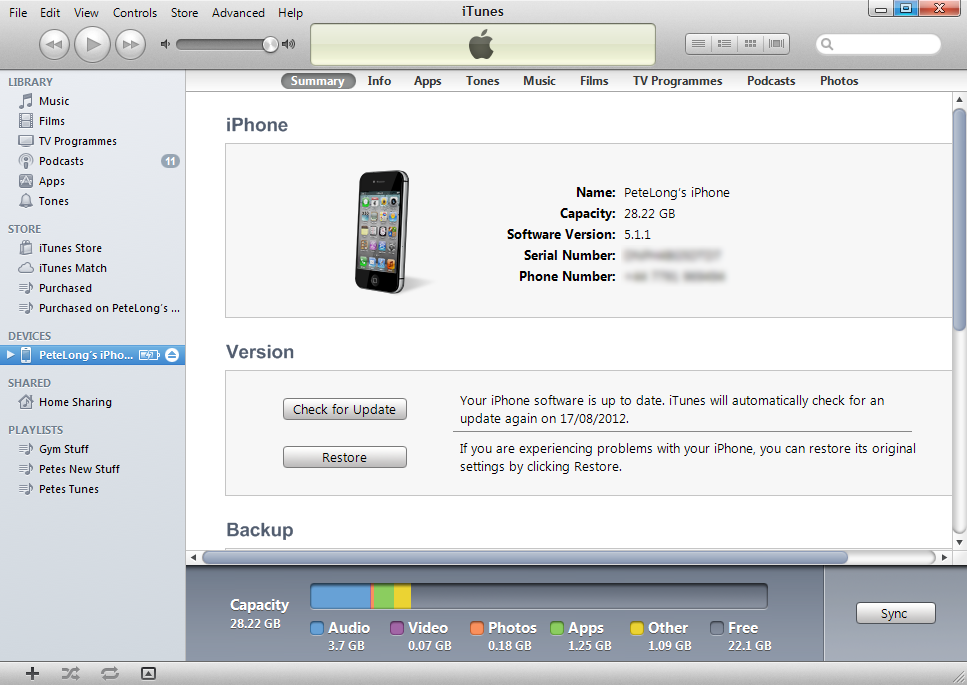Open the Advanced menu
The width and height of the screenshot is (967, 685).
tap(238, 12)
